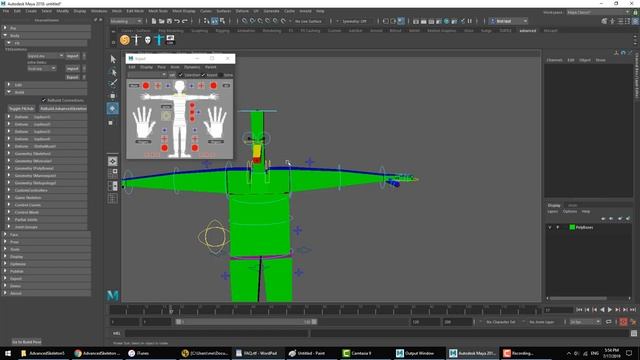640x360 pixels.
Task: Open the No Character Set dropdown
Action: (x=501, y=322)
